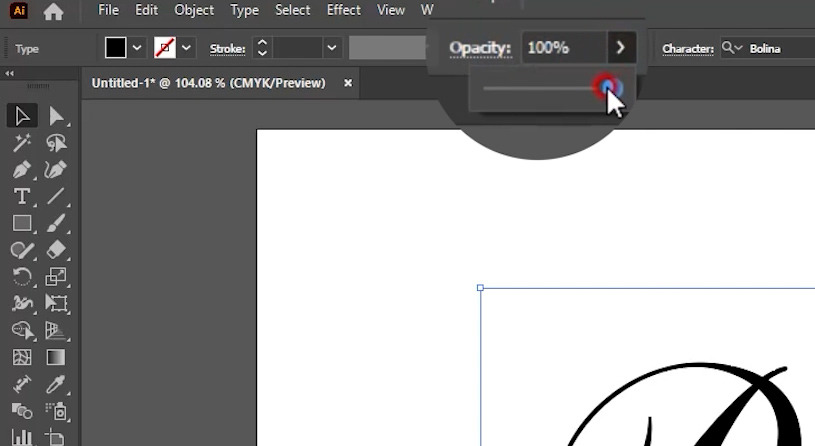Select the Artboard tool
This screenshot has width=815, height=446.
(56, 437)
